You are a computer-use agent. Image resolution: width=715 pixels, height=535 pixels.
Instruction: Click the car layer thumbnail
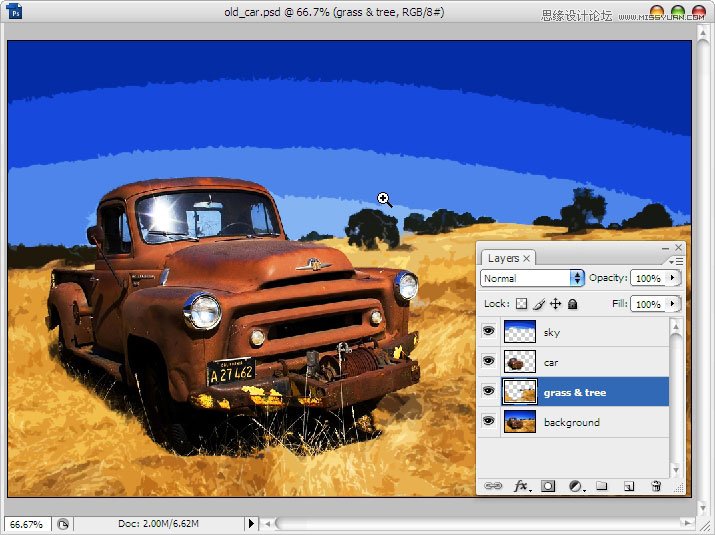[x=520, y=362]
